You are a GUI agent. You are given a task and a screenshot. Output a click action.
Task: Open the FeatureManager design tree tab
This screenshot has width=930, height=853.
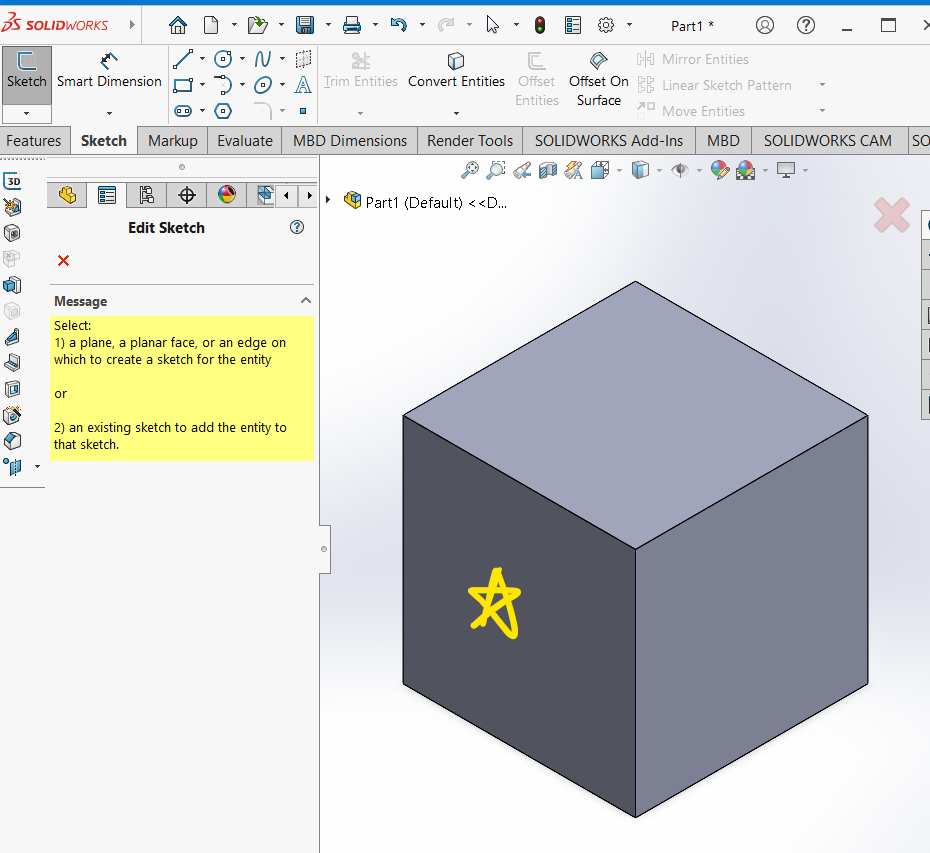[x=67, y=195]
